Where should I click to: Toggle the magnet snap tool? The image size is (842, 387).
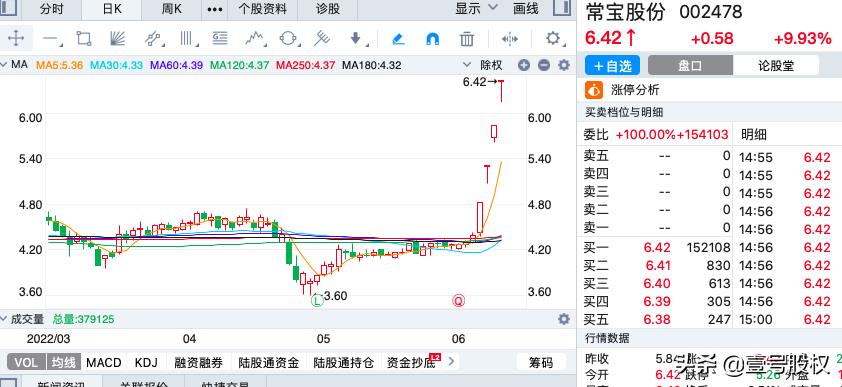pos(432,39)
